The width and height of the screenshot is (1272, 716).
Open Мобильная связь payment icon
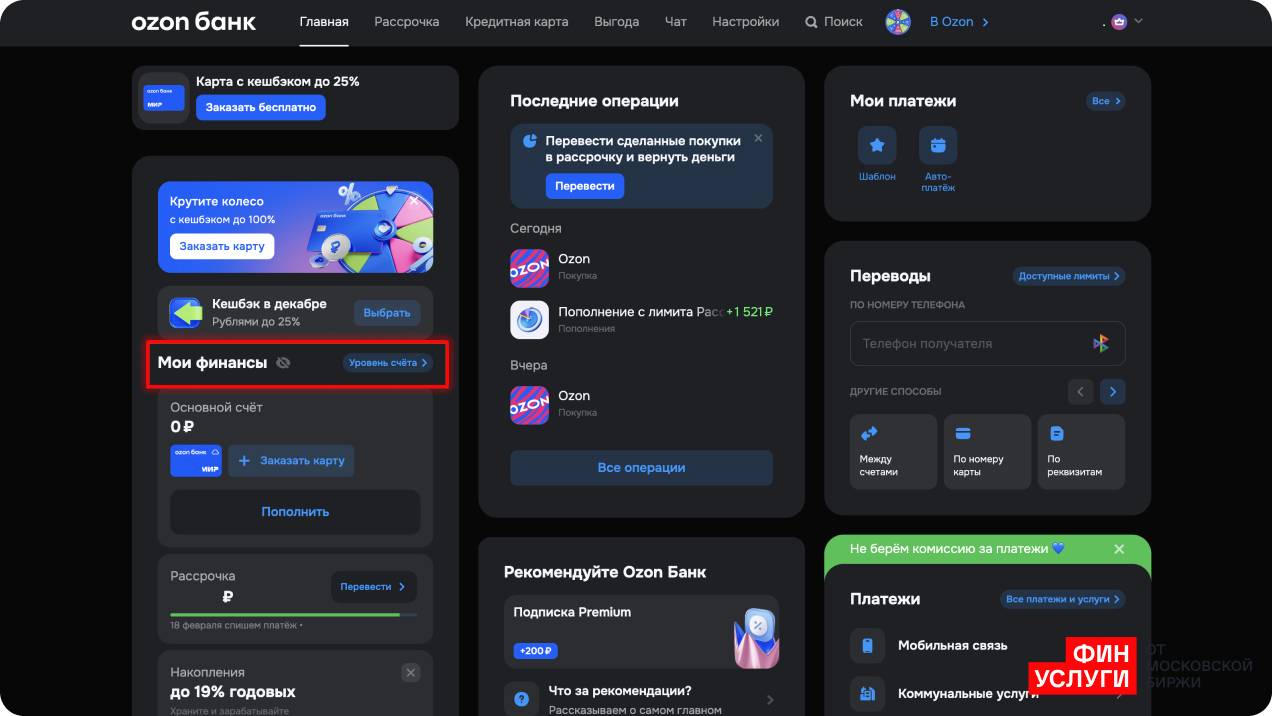tap(867, 646)
